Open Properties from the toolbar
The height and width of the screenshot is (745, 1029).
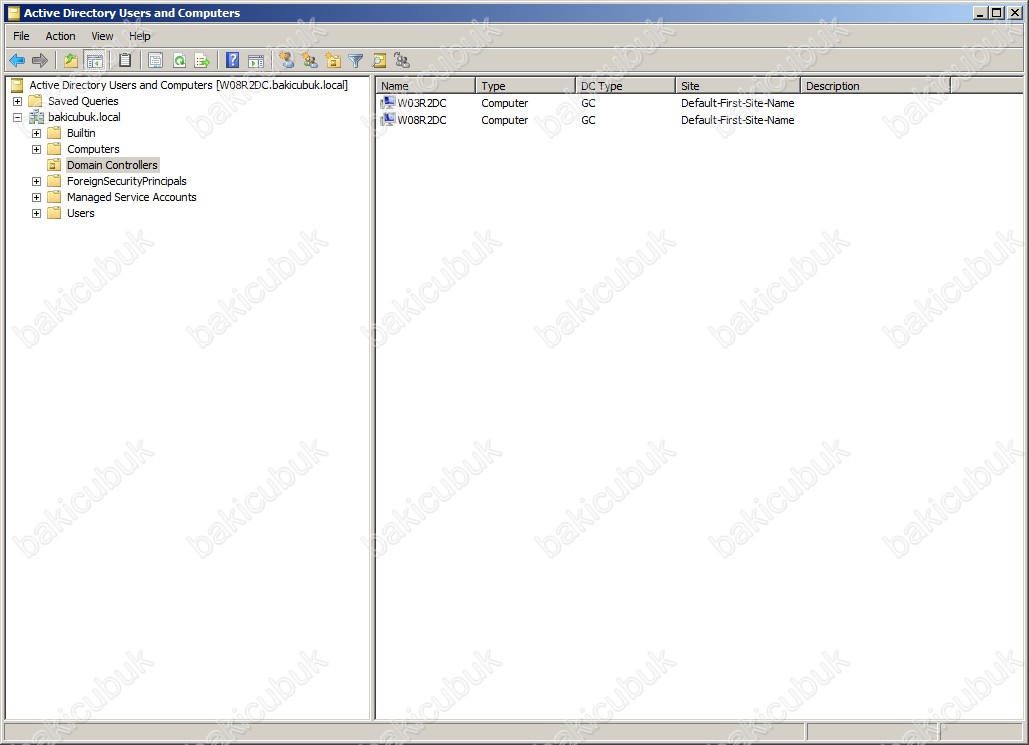click(156, 61)
